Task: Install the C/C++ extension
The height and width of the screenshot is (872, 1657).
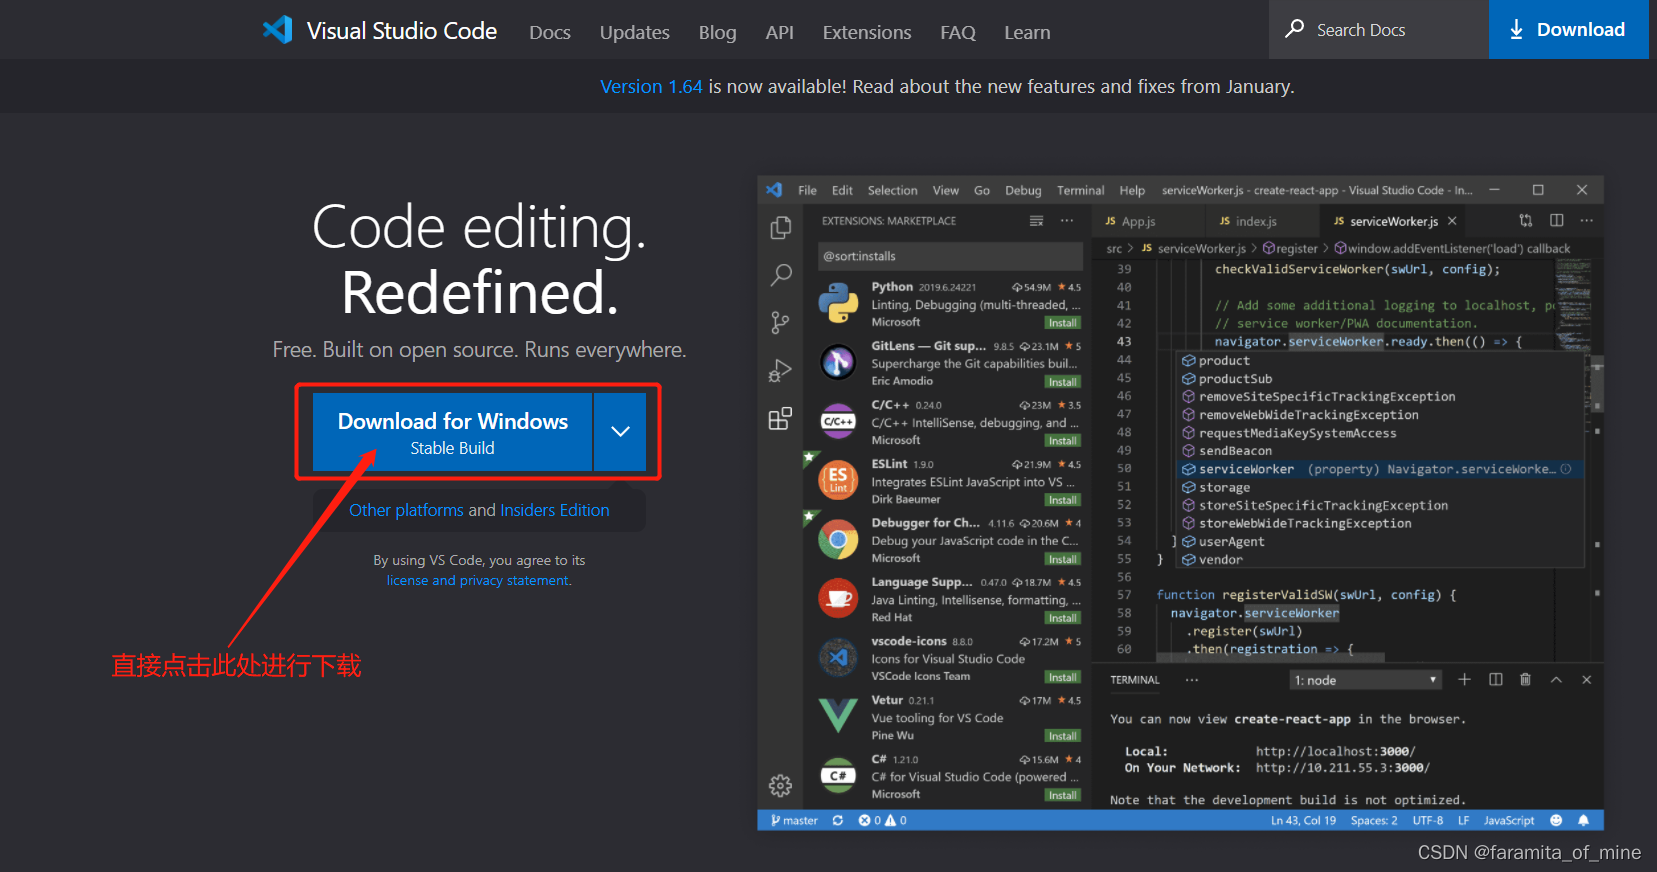Action: [1063, 441]
